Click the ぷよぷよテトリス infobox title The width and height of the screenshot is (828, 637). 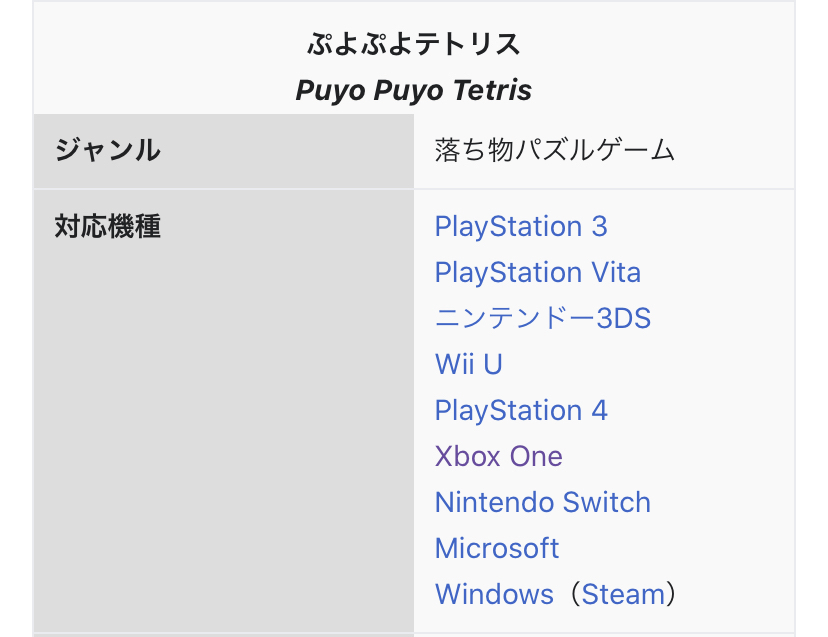click(414, 44)
